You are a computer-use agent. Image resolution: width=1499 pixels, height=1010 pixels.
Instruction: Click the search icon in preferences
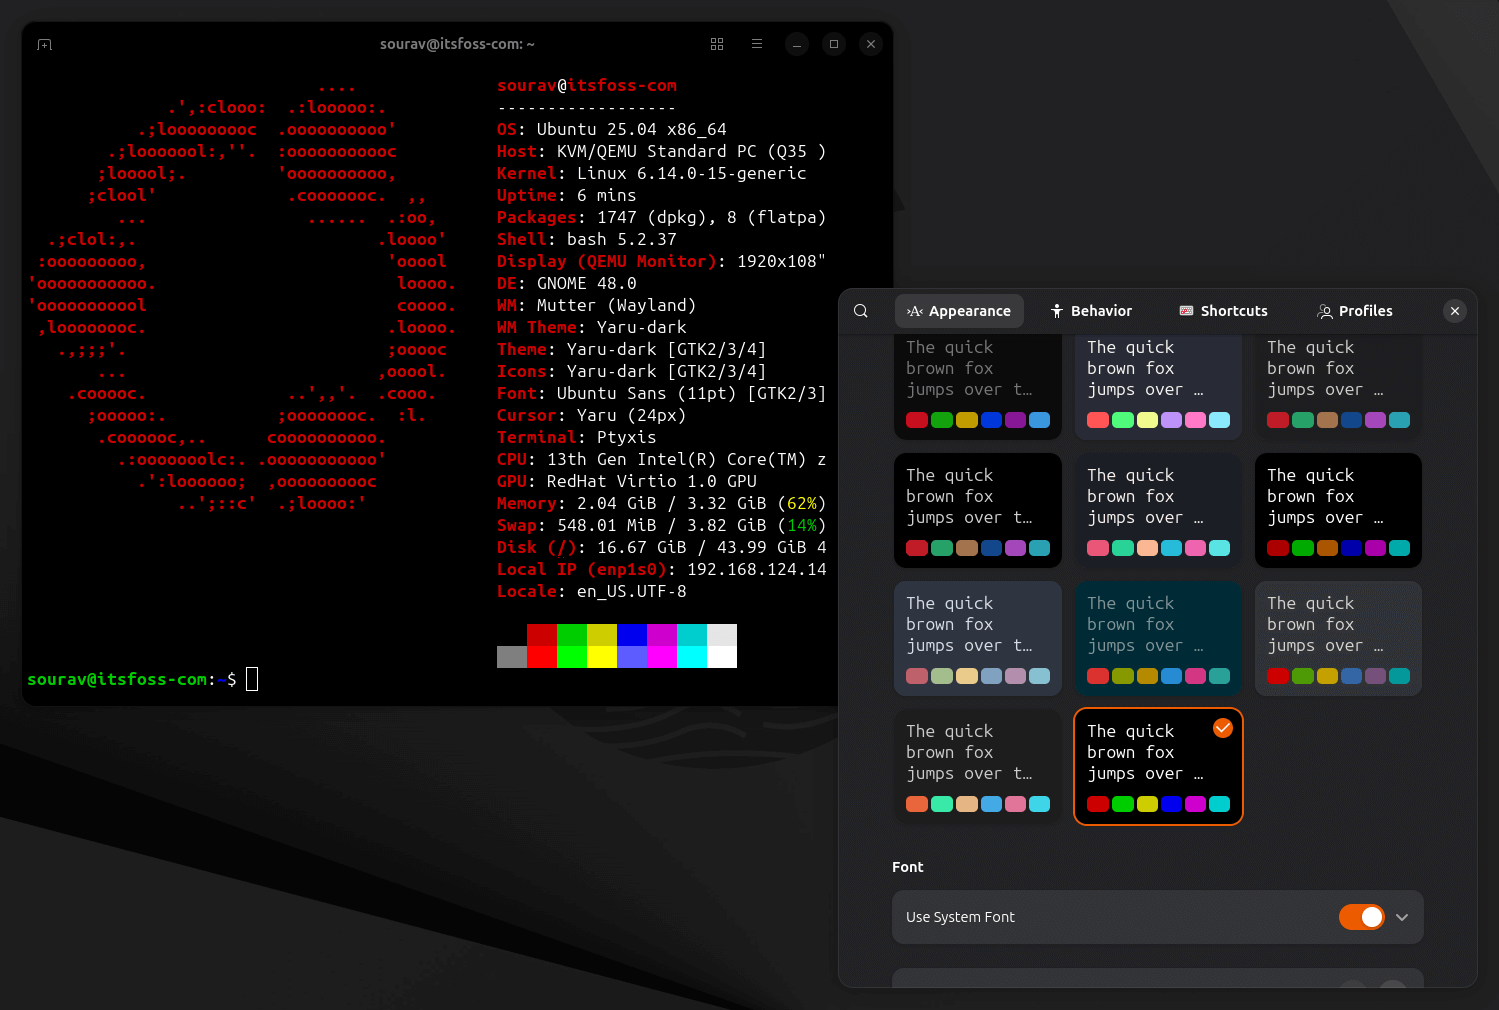[x=861, y=311]
